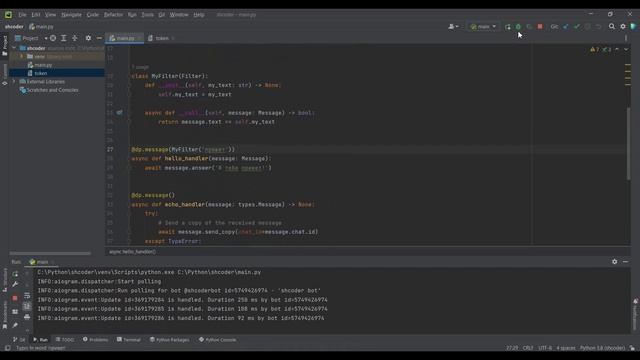Image resolution: width=640 pixels, height=360 pixels.
Task: Click Collapse All icon in Project panel
Action: point(75,38)
